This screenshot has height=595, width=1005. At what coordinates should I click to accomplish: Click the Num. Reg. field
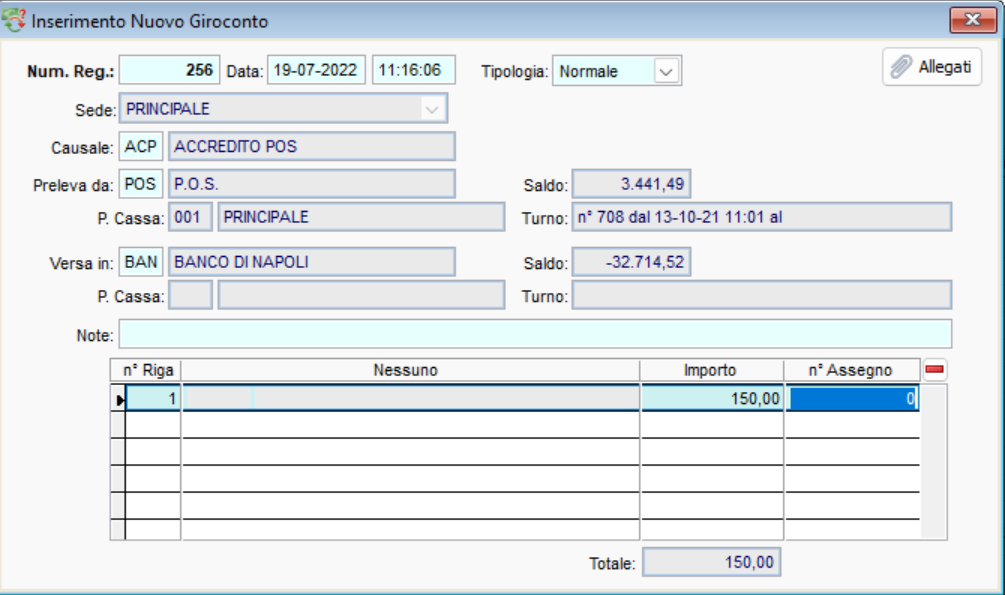(x=168, y=71)
